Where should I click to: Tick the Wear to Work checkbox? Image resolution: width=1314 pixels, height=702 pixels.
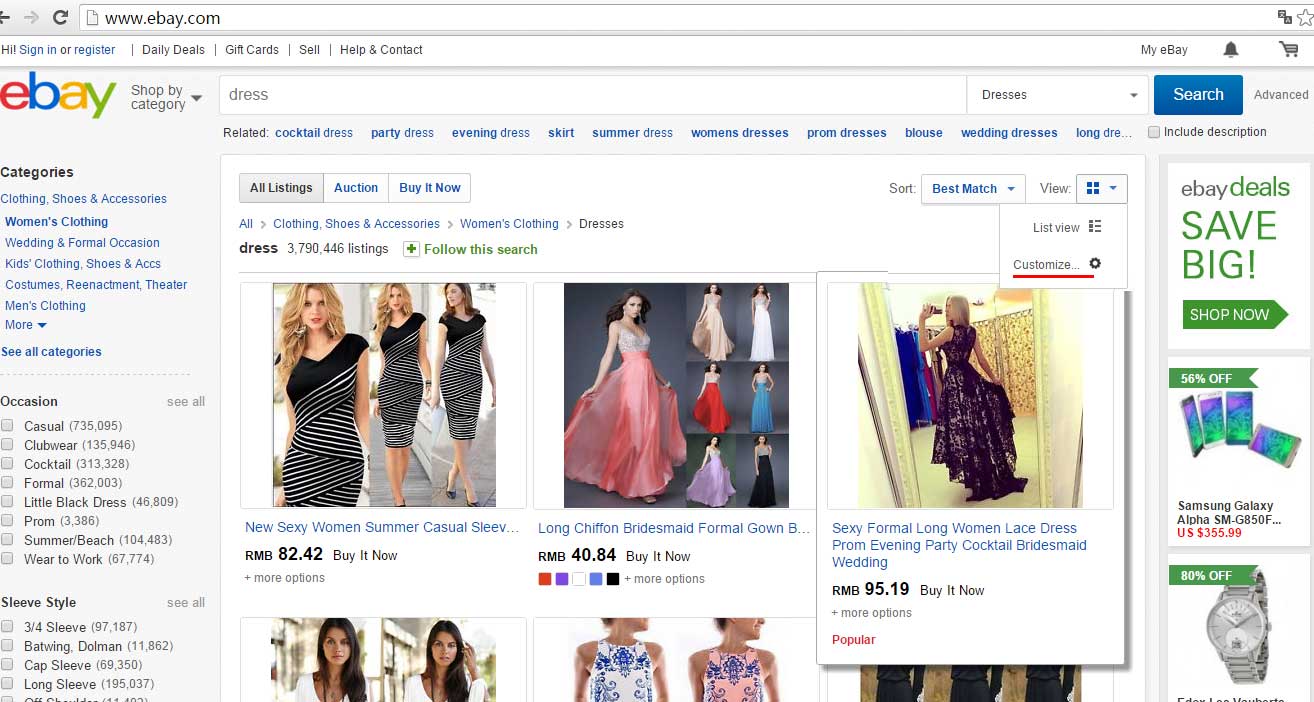[x=7, y=559]
